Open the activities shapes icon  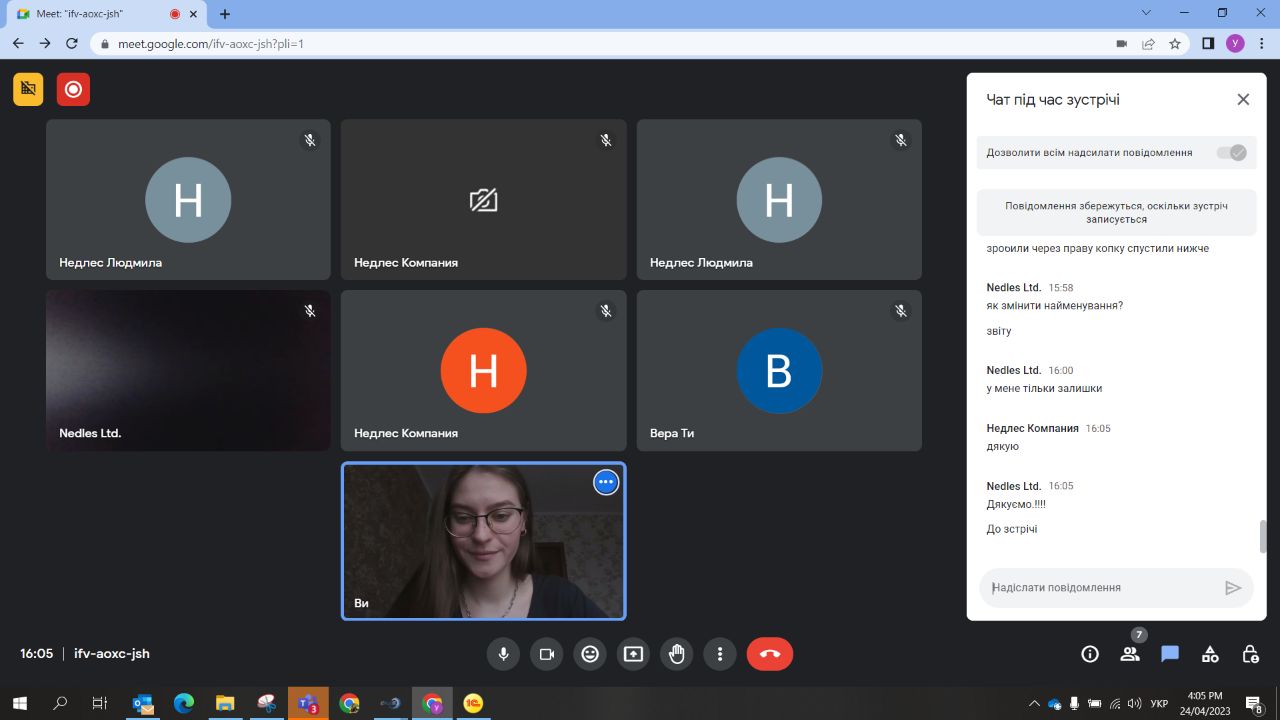[1210, 654]
